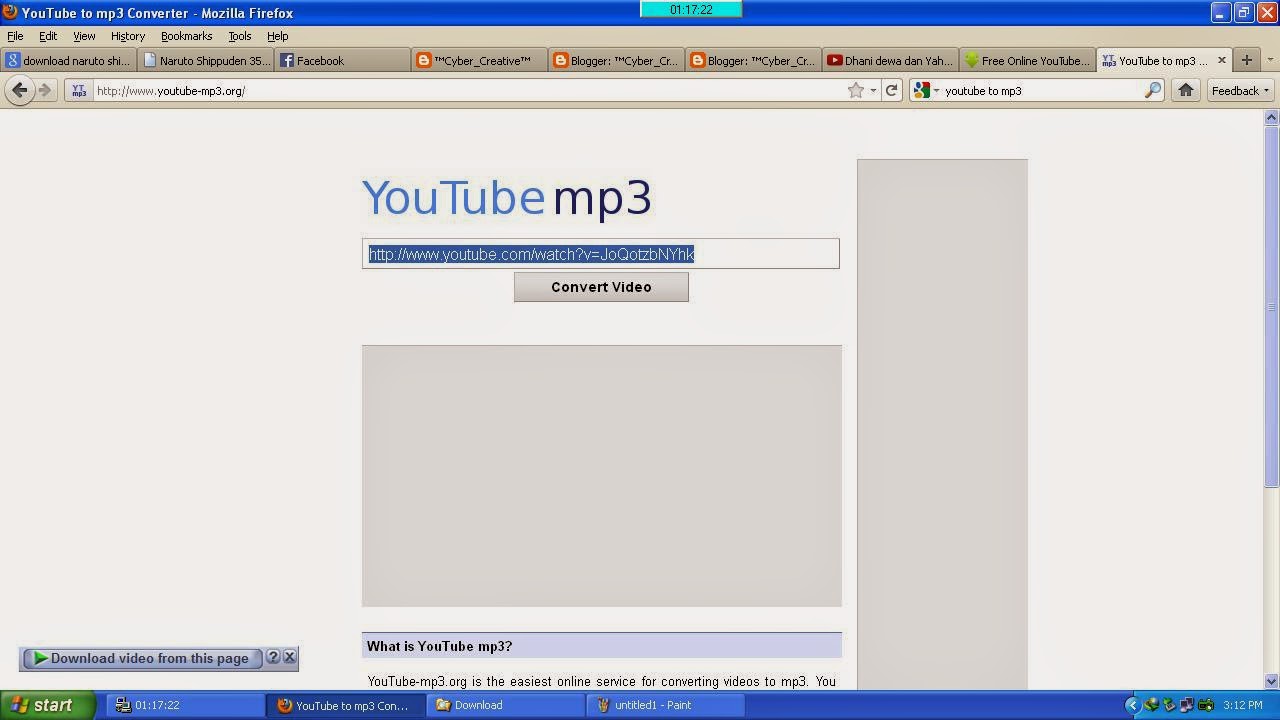The image size is (1280, 720).
Task: Click the Forward navigation arrow
Action: click(x=44, y=90)
